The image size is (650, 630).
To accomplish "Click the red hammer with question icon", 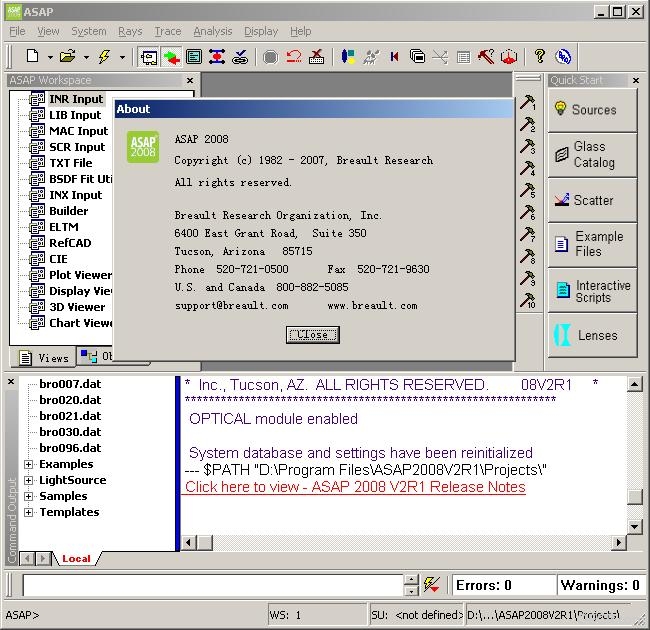I will tap(486, 56).
